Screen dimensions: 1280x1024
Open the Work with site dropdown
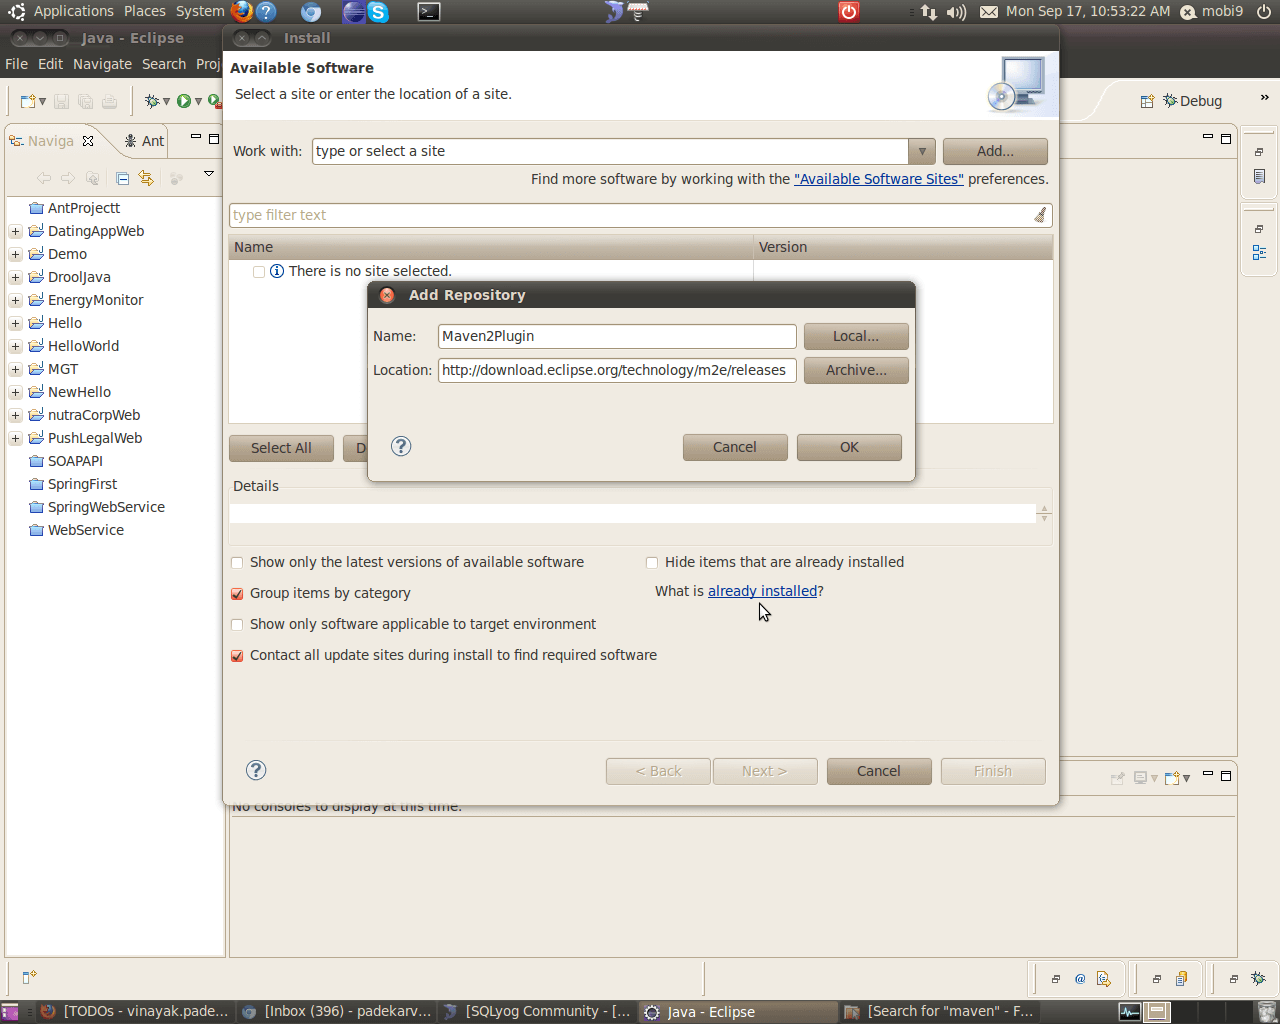[920, 151]
